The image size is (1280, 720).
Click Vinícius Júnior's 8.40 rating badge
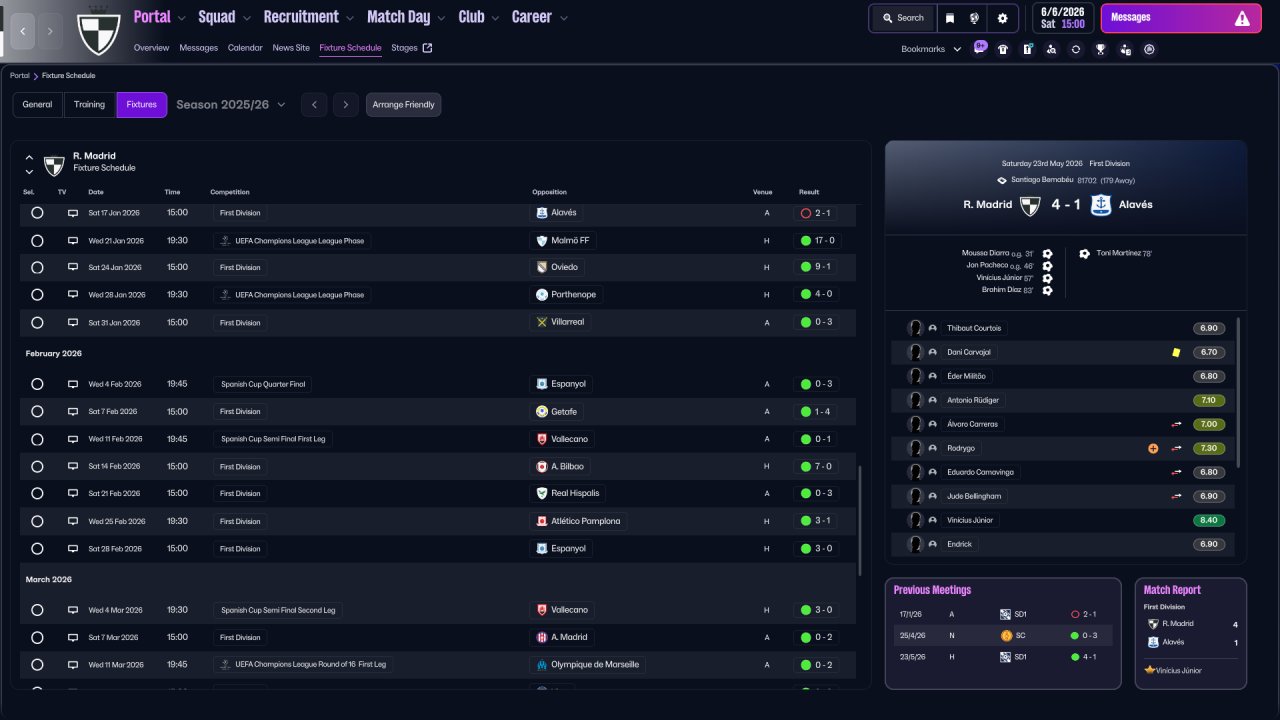(1209, 520)
